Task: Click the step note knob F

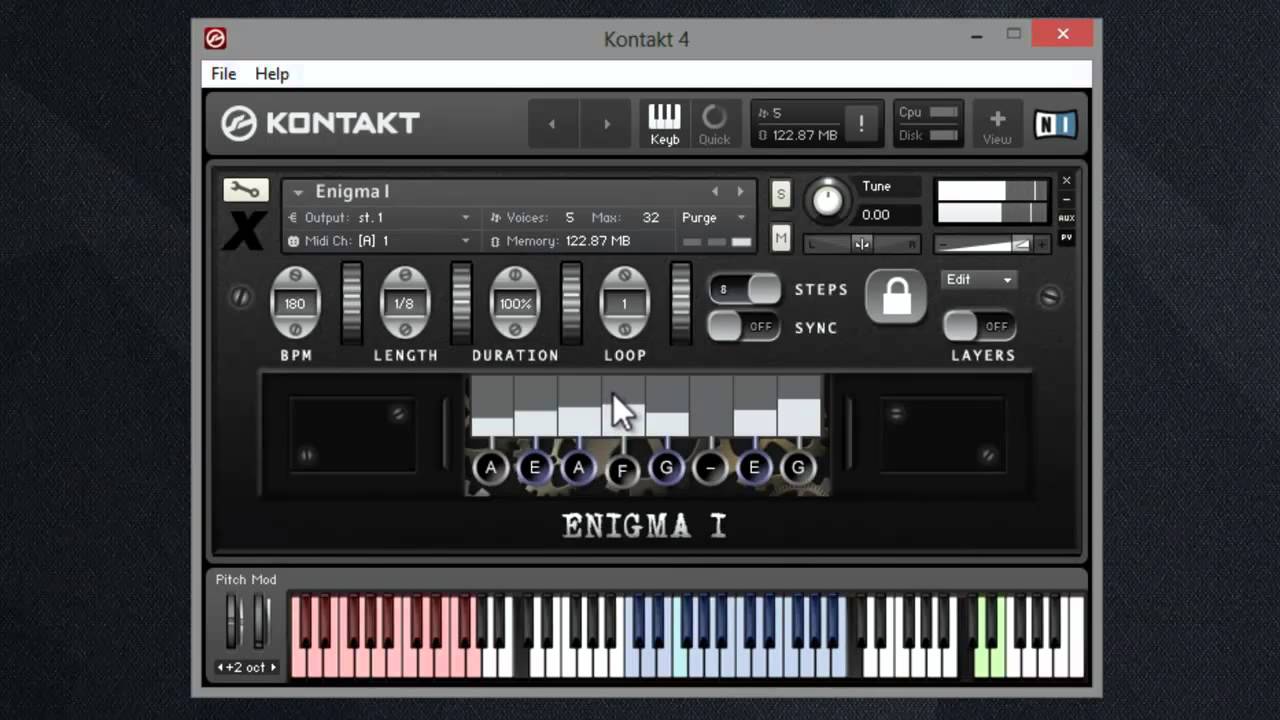Action: [x=622, y=470]
